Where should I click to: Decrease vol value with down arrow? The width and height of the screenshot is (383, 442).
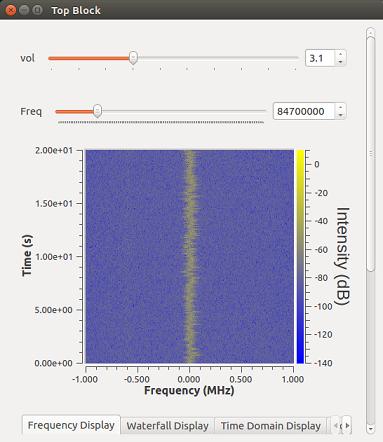click(x=340, y=62)
